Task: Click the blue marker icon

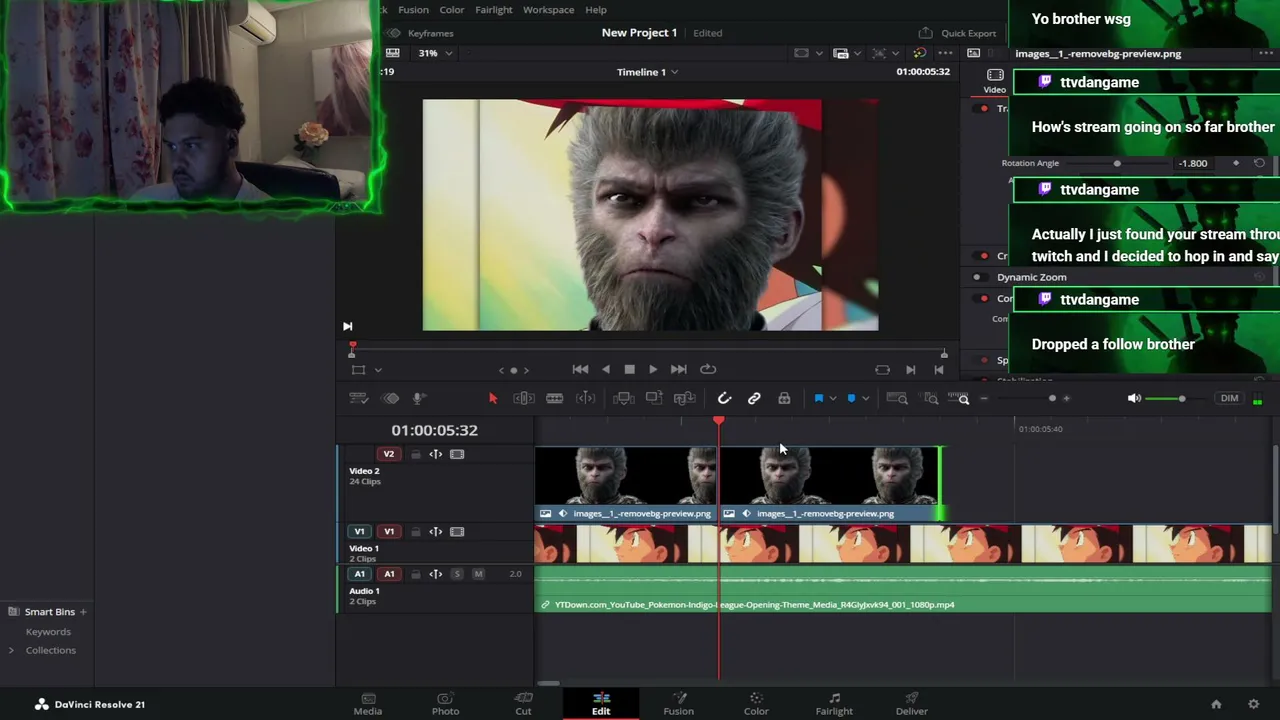Action: point(851,398)
